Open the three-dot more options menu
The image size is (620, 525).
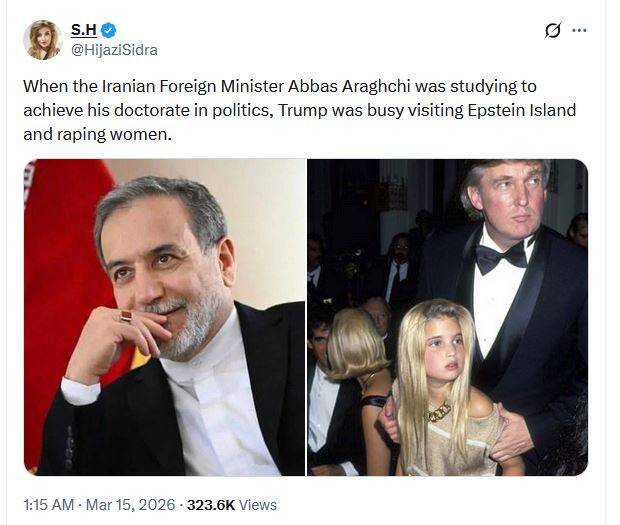(579, 30)
